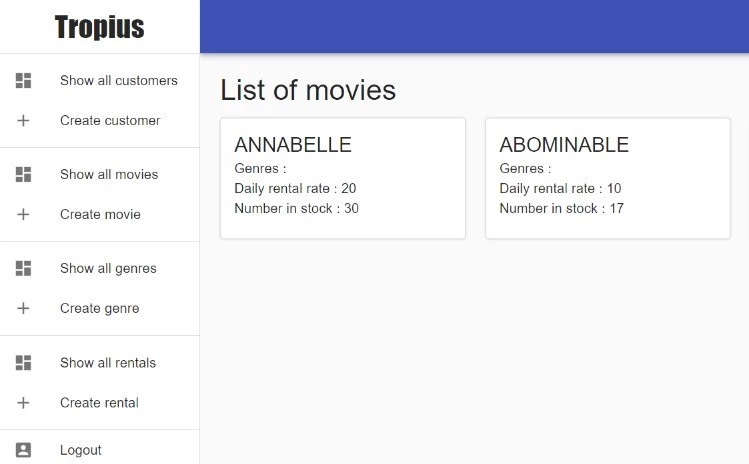The image size is (749, 464).
Task: Open the Show all genres page
Action: pos(108,269)
